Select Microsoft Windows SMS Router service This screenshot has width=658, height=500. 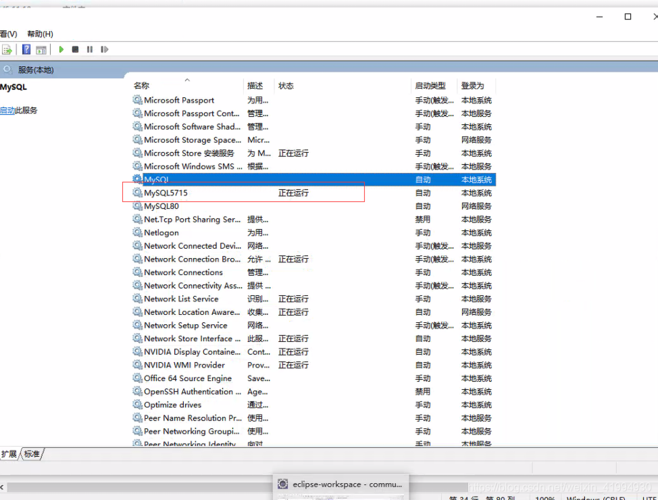tap(193, 166)
